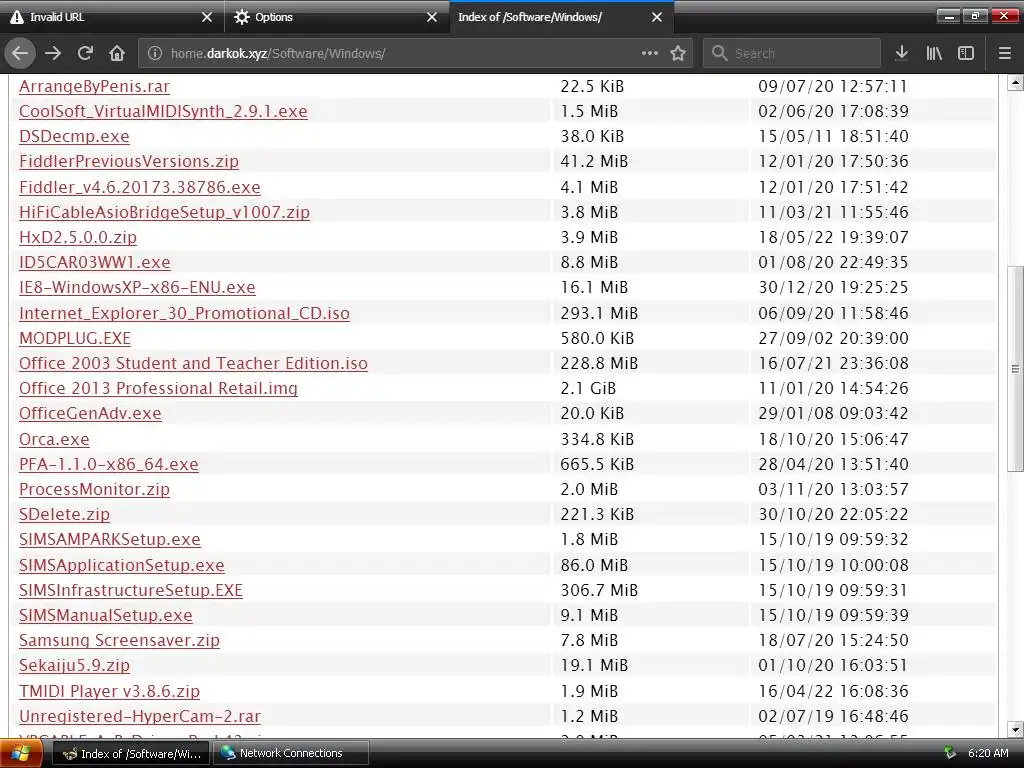The width and height of the screenshot is (1024, 768).
Task: Reload the current page
Action: 85,53
